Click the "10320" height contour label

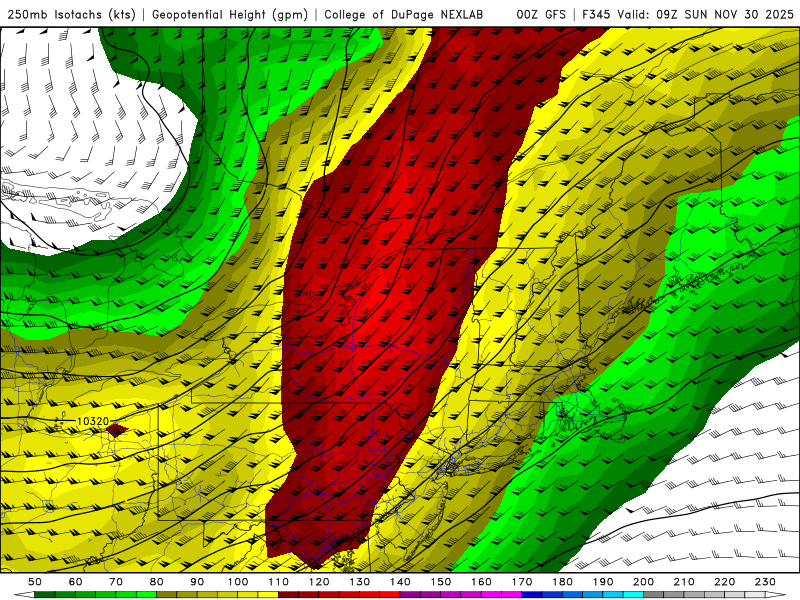93,421
